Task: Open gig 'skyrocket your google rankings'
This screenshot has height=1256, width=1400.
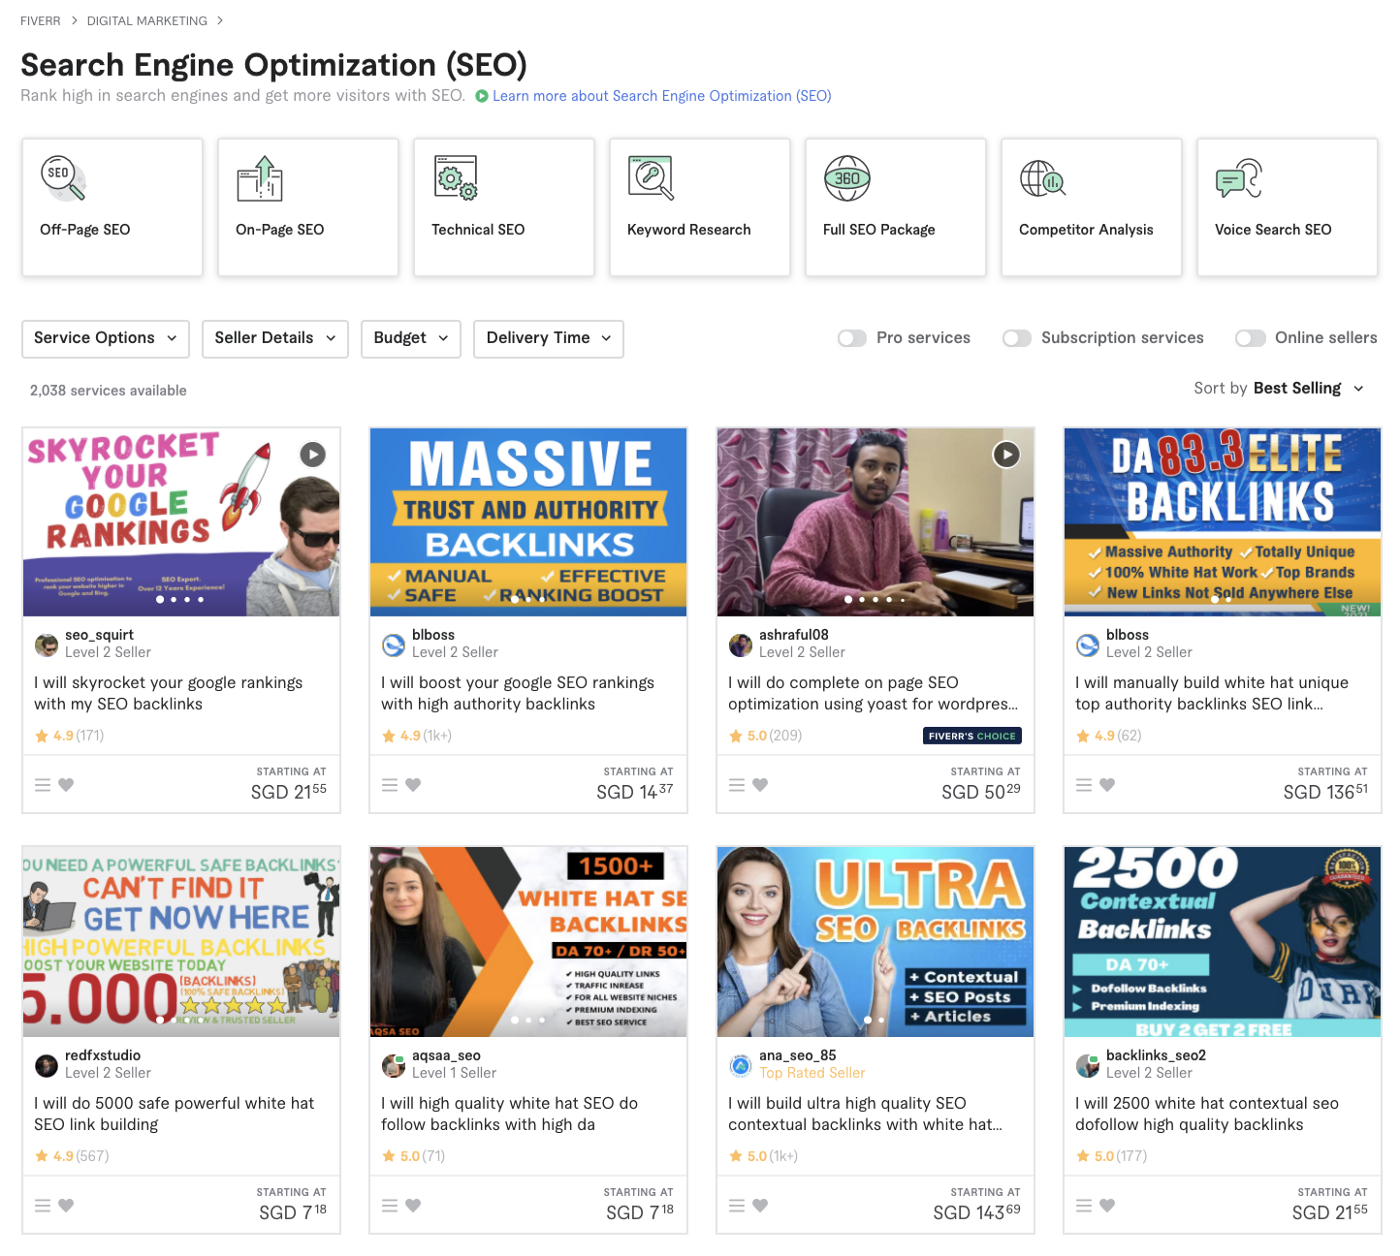Action: 168,693
